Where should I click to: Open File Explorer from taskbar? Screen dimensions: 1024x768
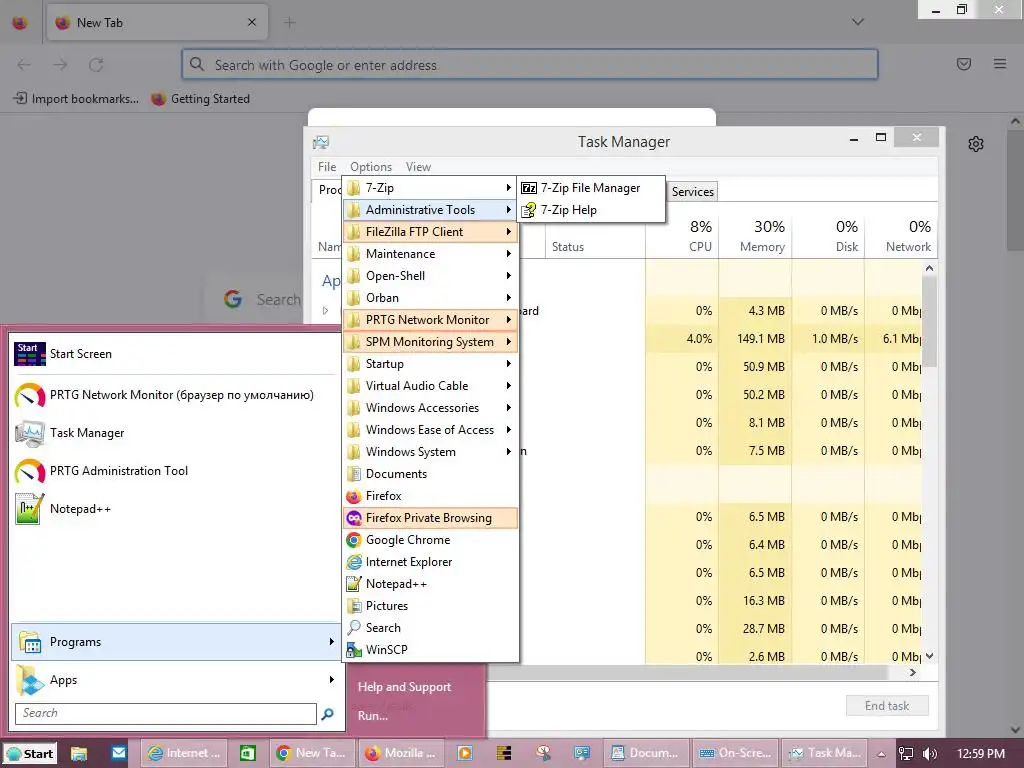pos(79,753)
